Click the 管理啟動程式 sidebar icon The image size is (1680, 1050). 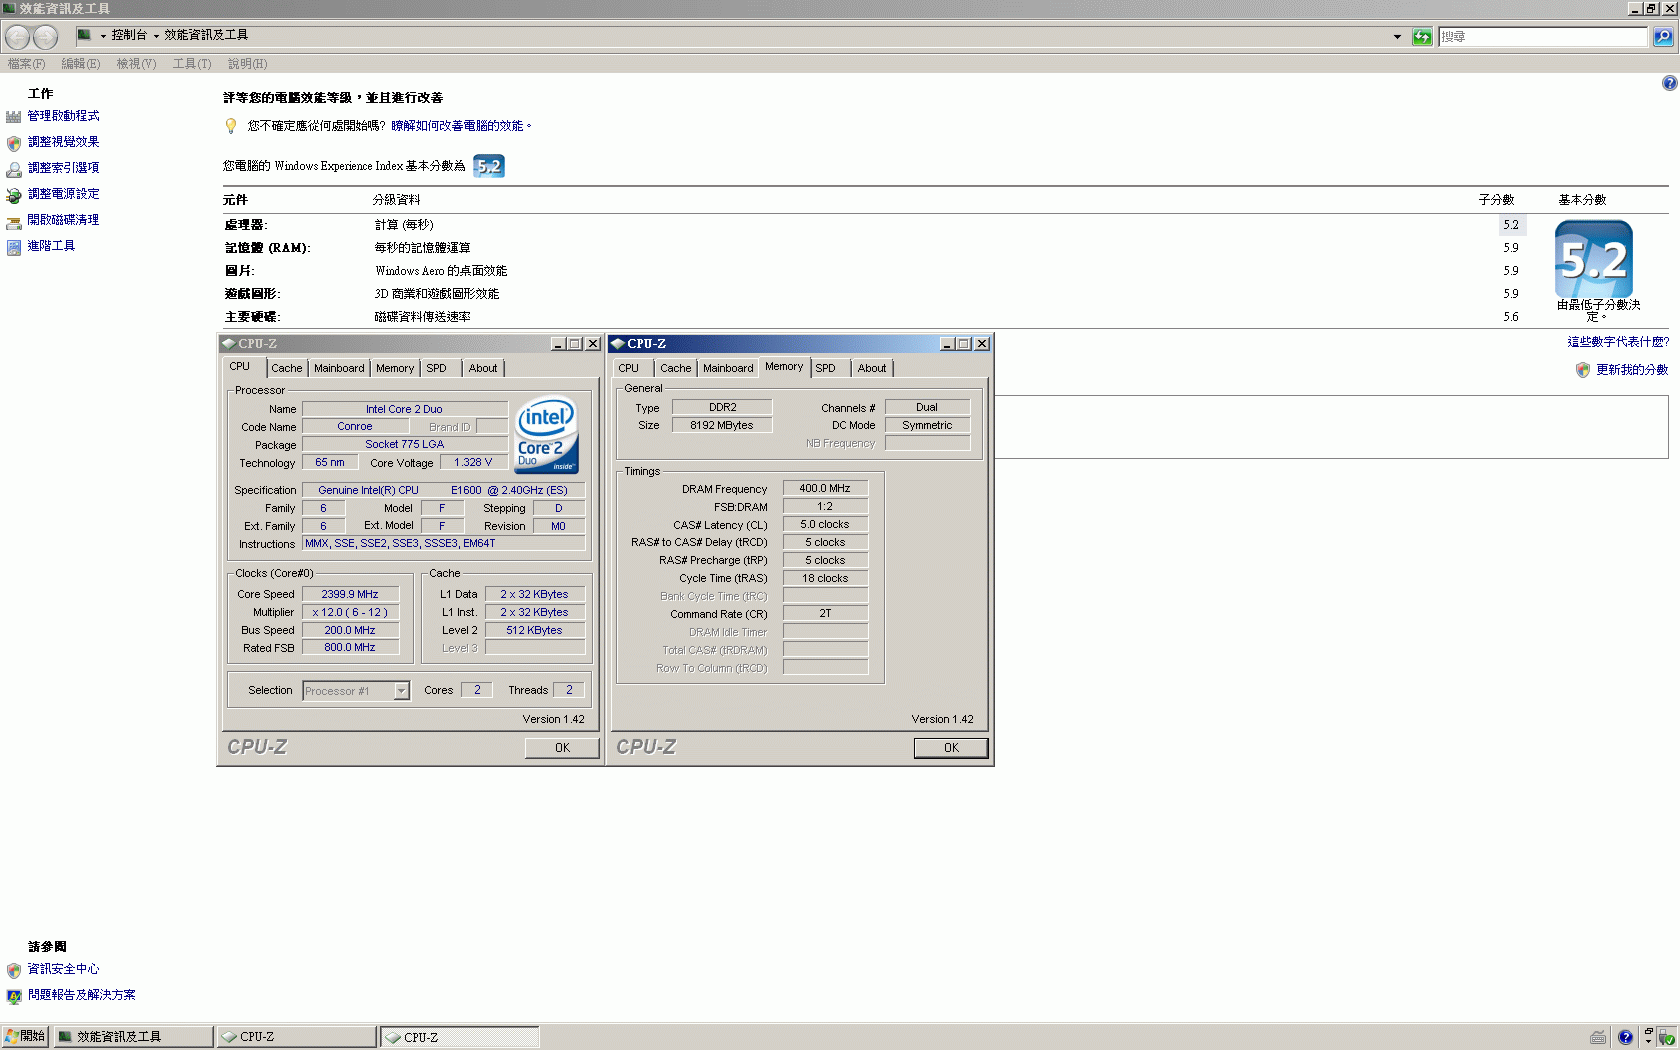(14, 117)
